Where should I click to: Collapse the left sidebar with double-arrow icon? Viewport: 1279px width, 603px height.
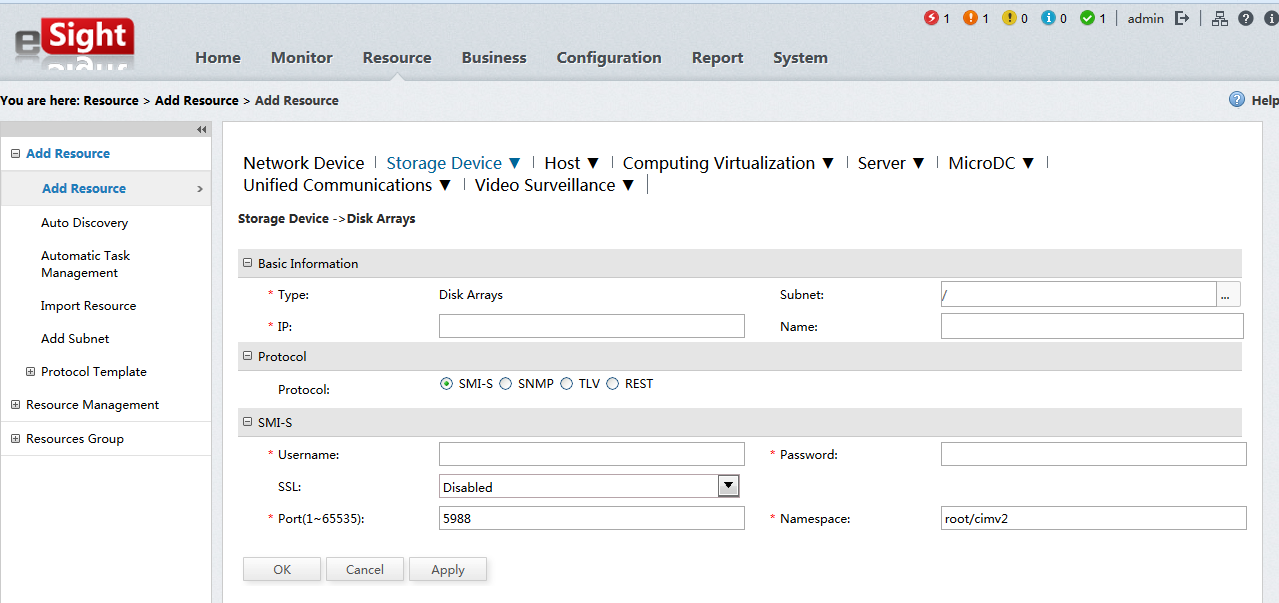pyautogui.click(x=201, y=129)
